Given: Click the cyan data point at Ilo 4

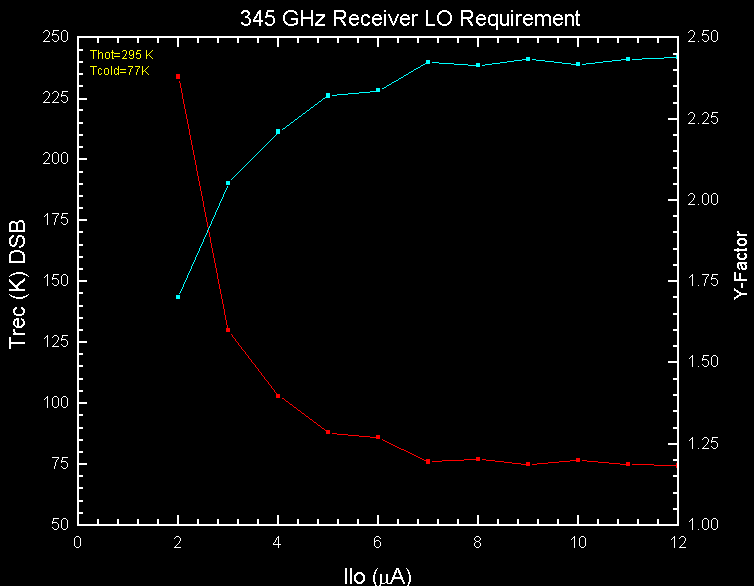Looking at the screenshot, I should coord(278,131).
